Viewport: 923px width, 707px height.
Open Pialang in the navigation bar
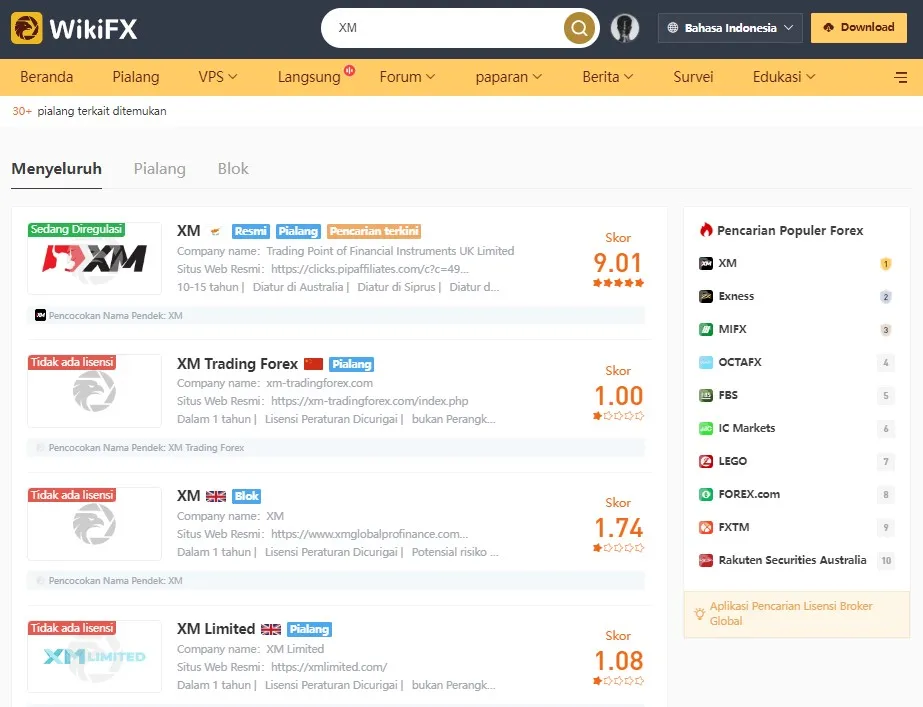pos(135,77)
